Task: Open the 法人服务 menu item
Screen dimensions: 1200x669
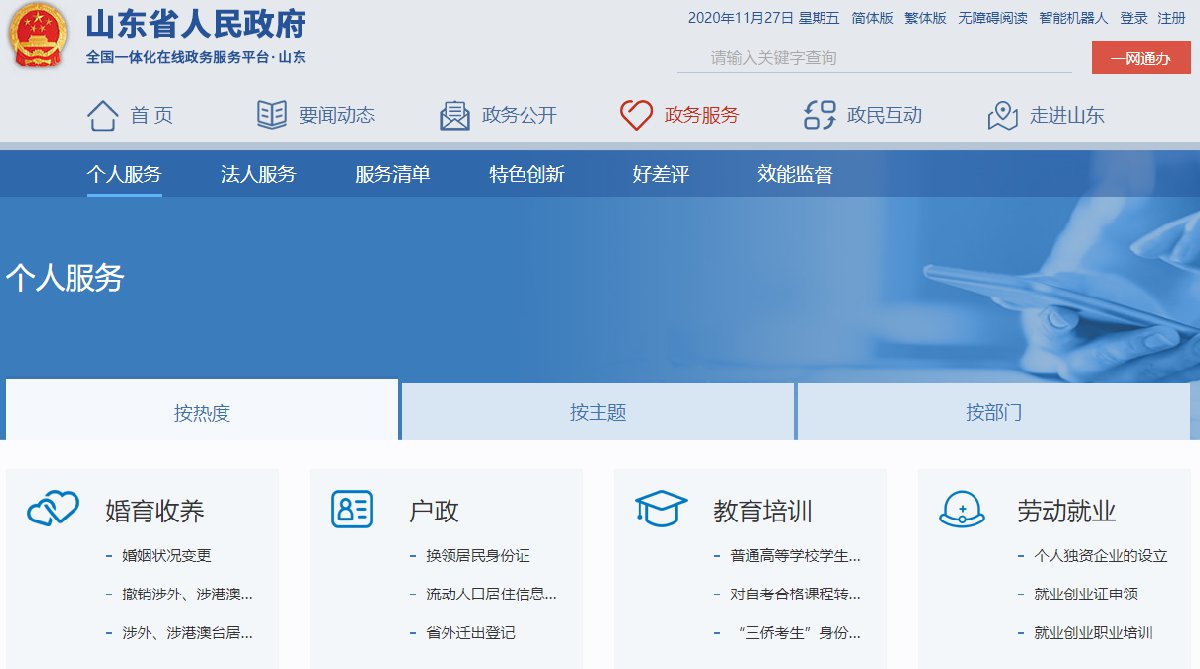Action: pos(259,175)
